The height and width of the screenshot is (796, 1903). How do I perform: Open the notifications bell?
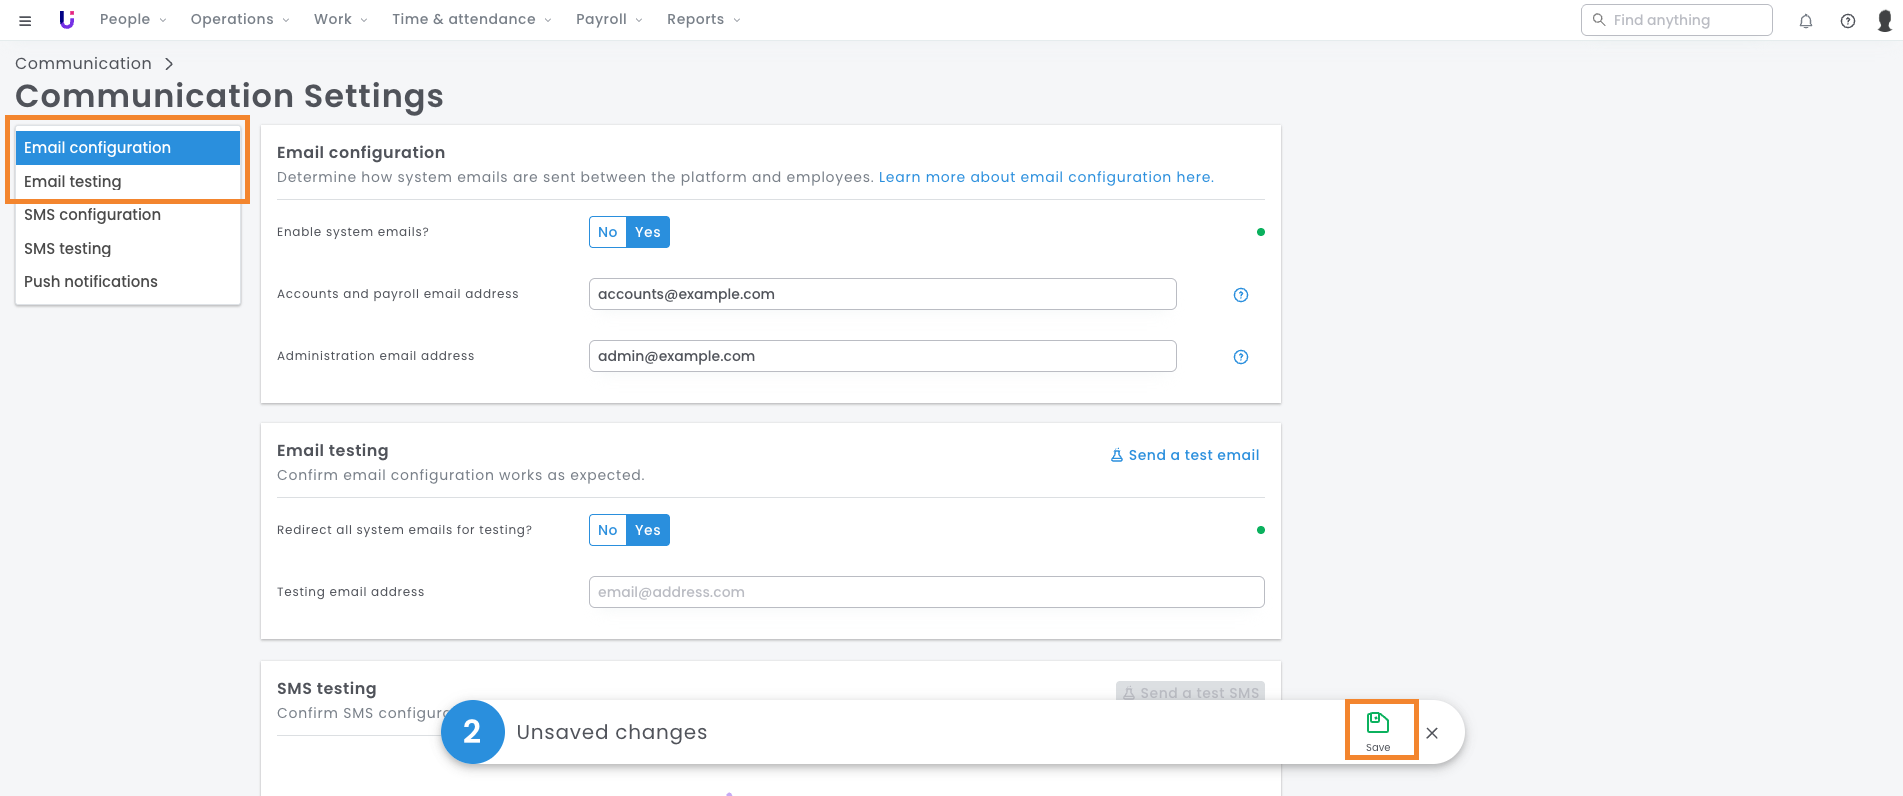[x=1806, y=21]
